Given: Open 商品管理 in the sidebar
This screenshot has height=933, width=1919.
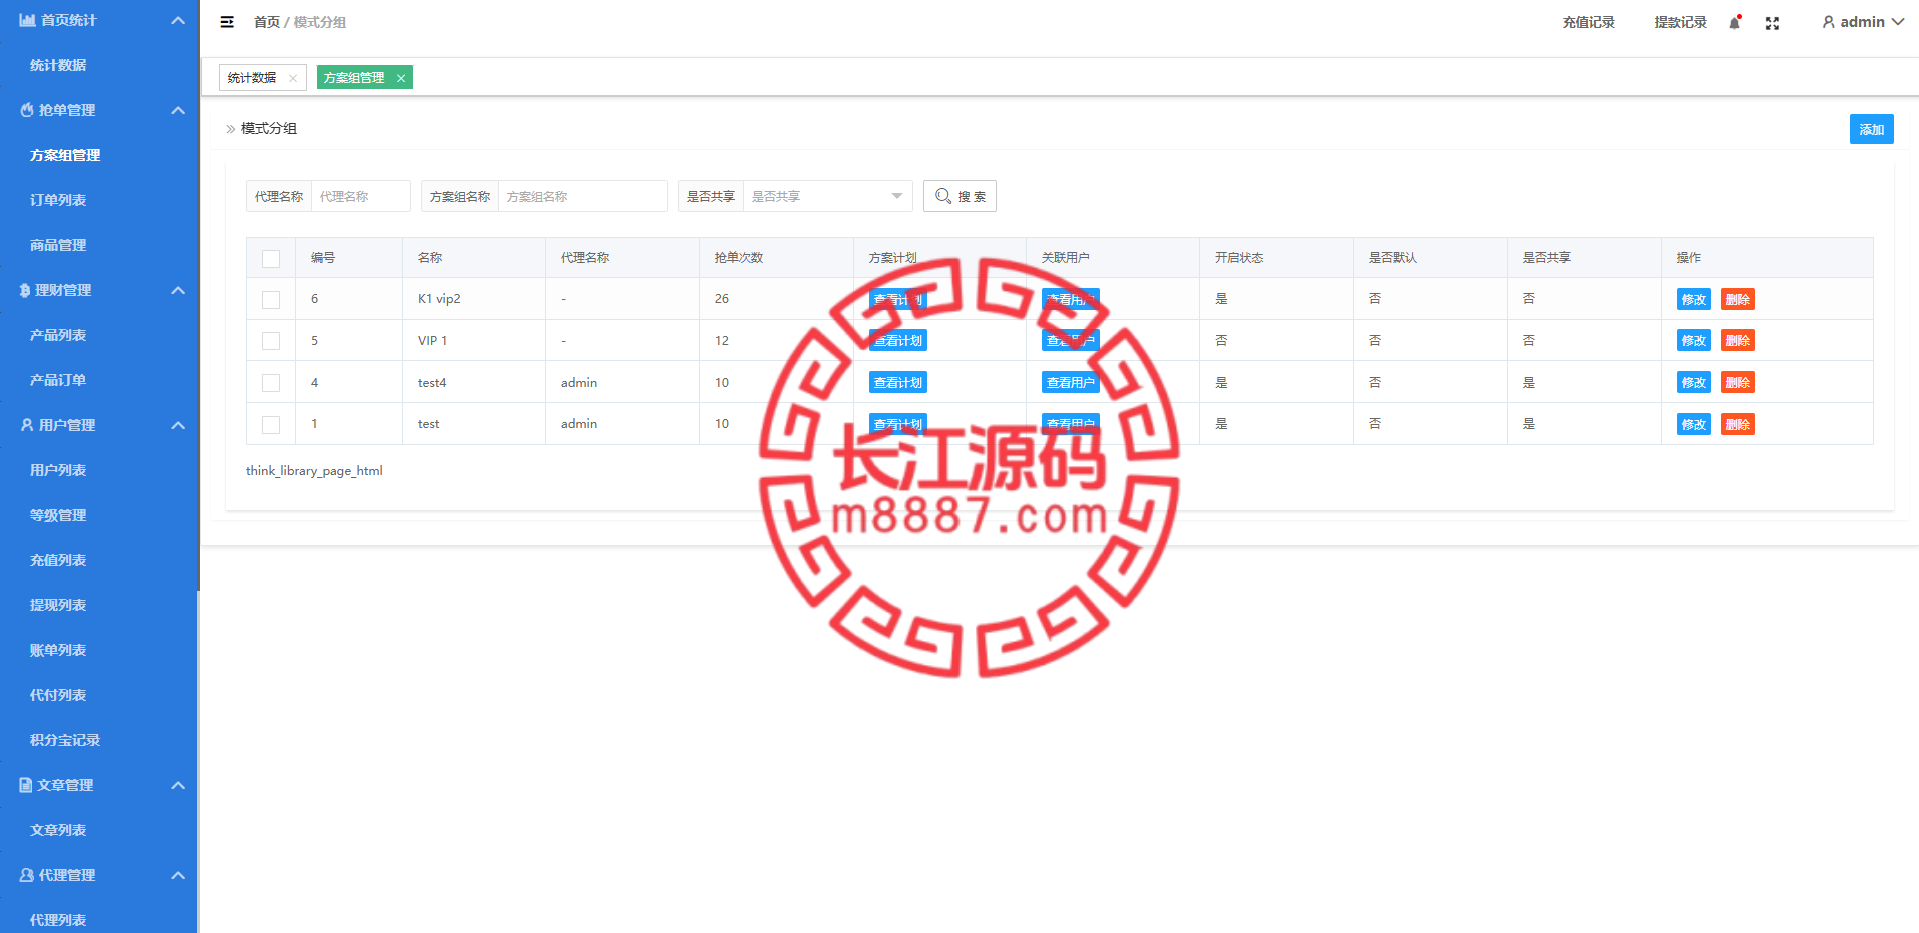Looking at the screenshot, I should 58,245.
